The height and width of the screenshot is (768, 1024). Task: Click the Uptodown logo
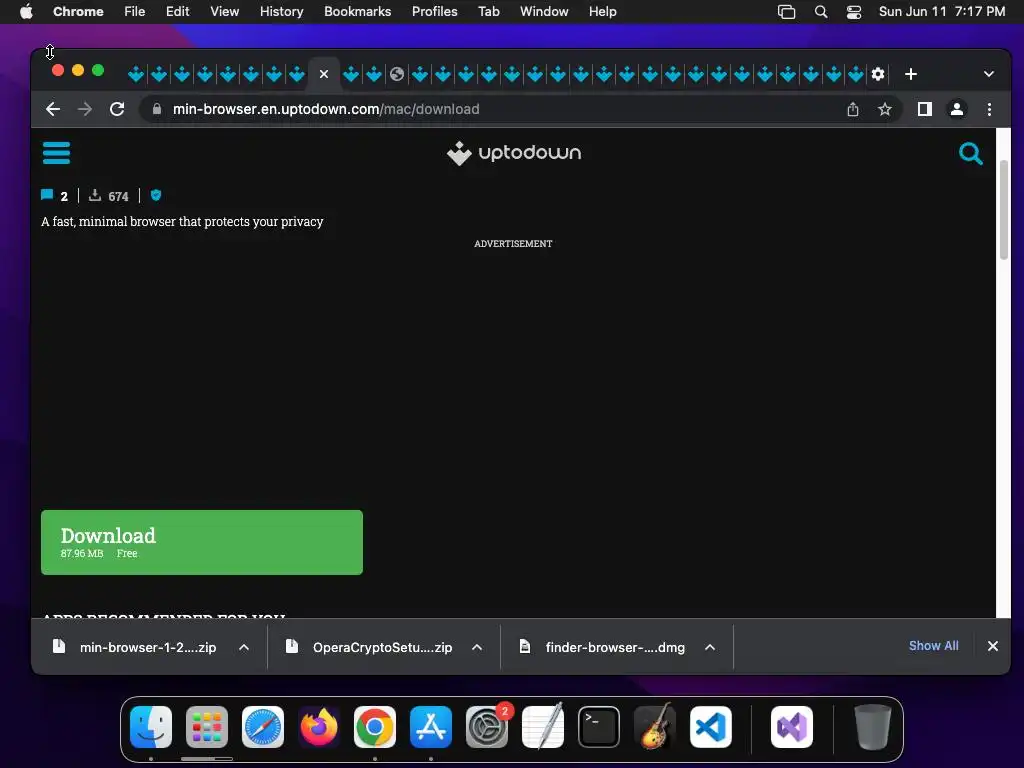[x=514, y=153]
